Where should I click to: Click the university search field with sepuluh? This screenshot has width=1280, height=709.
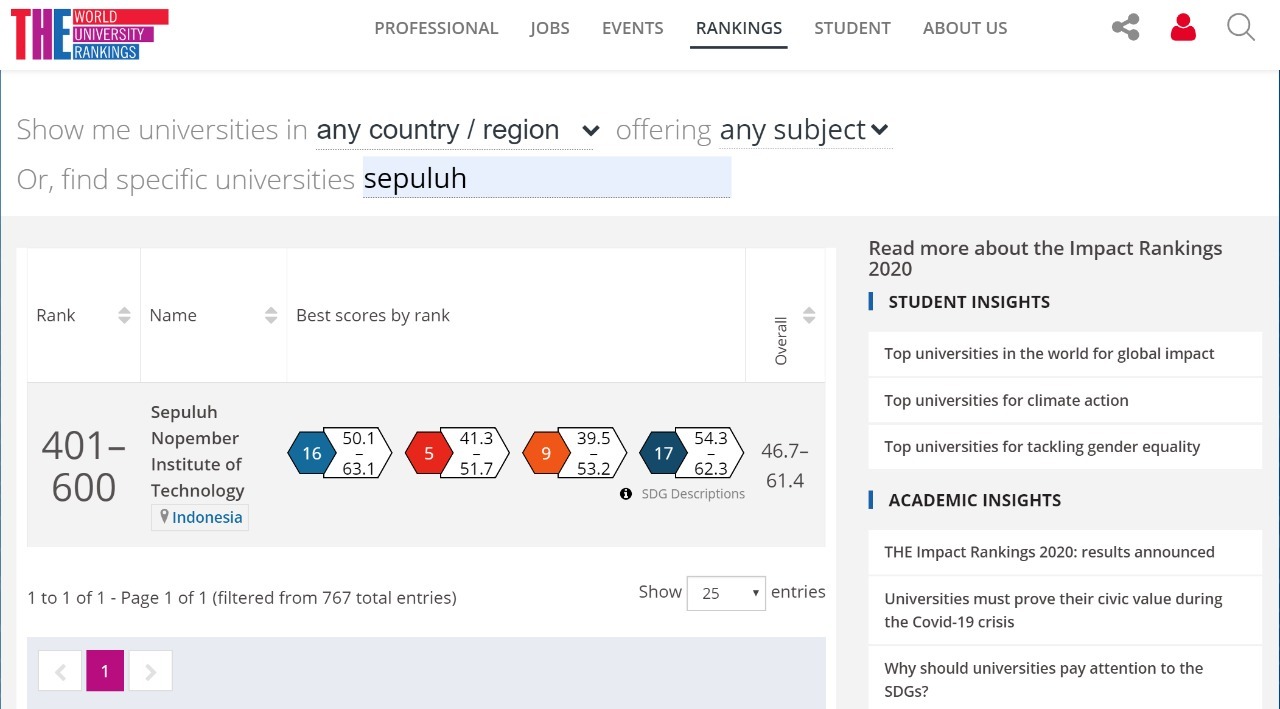click(546, 178)
